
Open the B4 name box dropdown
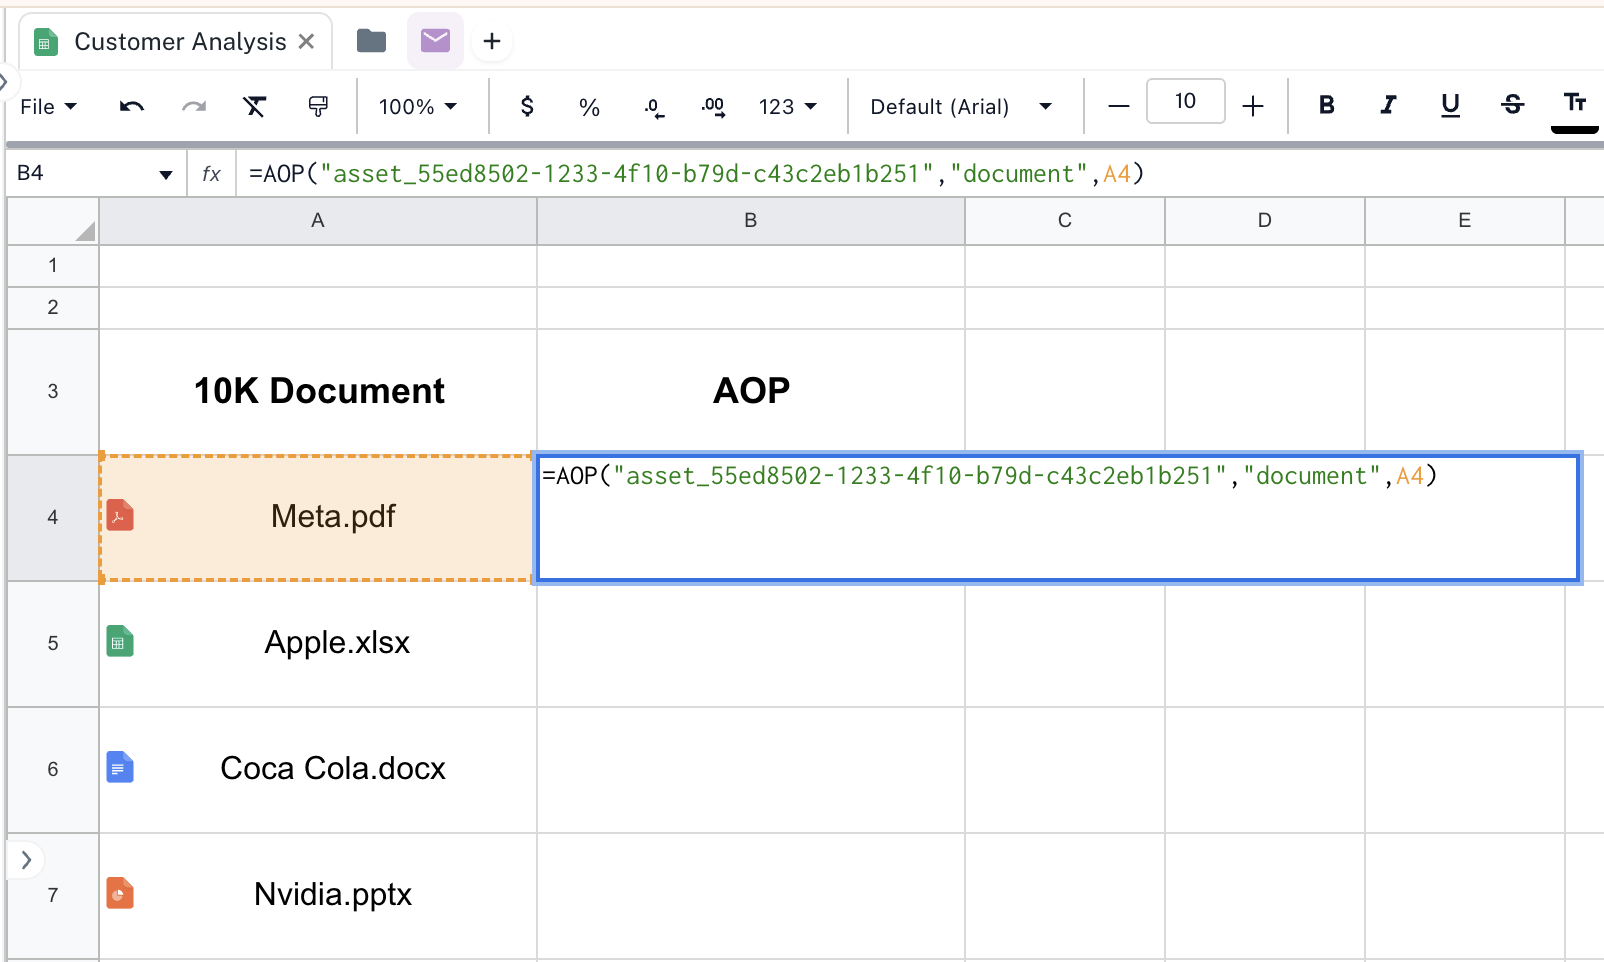coord(166,174)
